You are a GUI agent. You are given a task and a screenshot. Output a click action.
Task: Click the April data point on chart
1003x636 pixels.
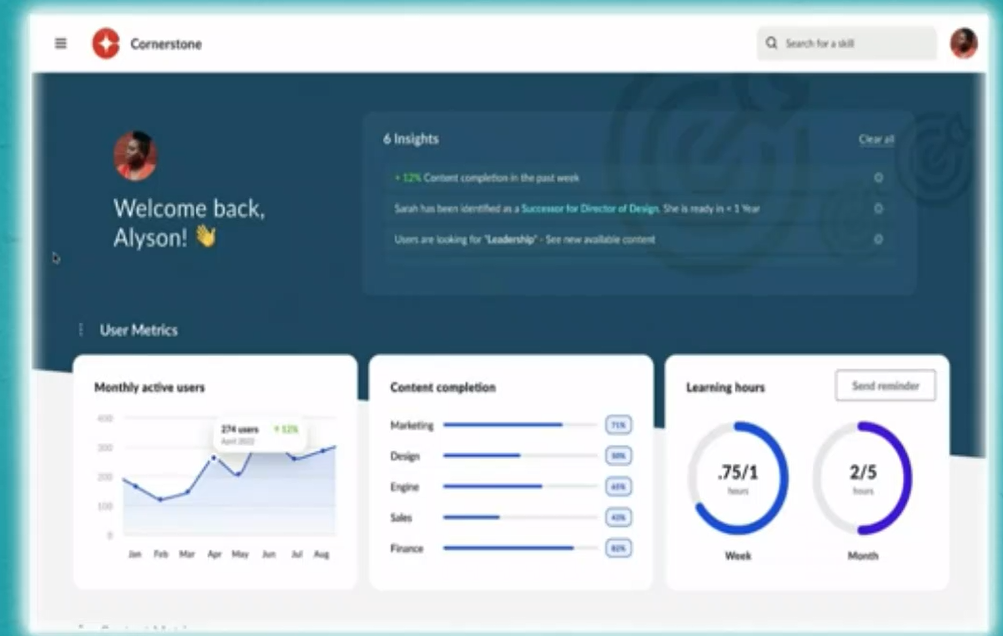coord(213,458)
